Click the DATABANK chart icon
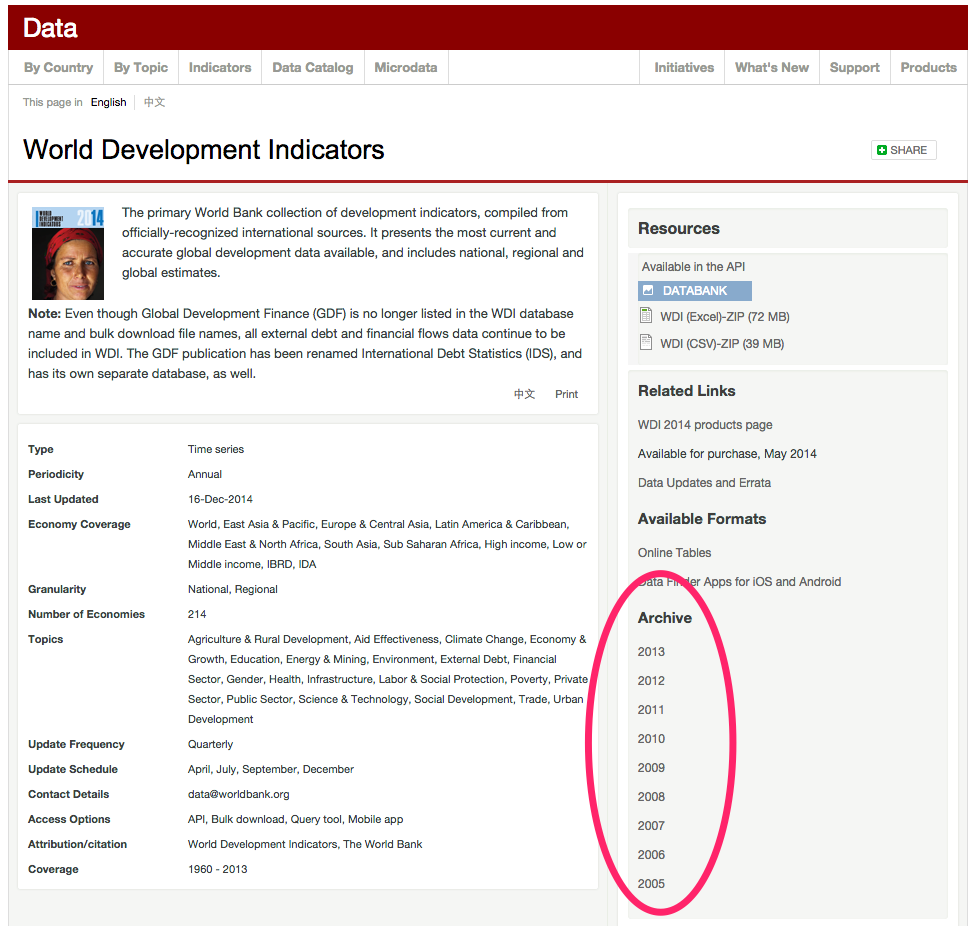 click(x=648, y=290)
